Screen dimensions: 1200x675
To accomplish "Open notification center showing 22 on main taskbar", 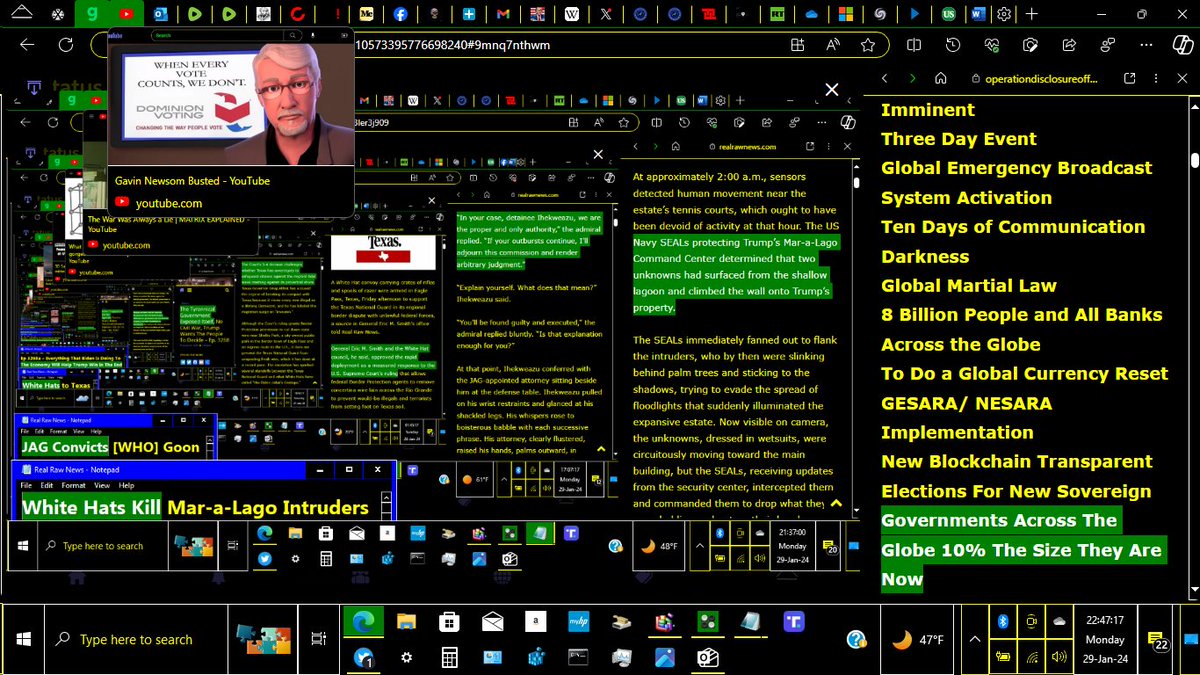I will [x=1155, y=639].
